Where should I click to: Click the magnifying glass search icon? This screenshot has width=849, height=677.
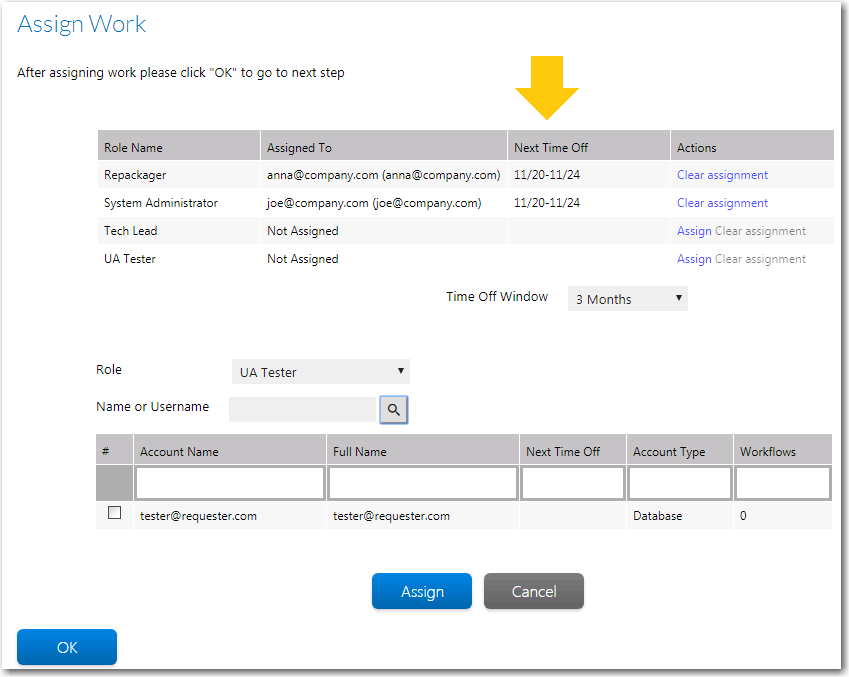[x=393, y=409]
